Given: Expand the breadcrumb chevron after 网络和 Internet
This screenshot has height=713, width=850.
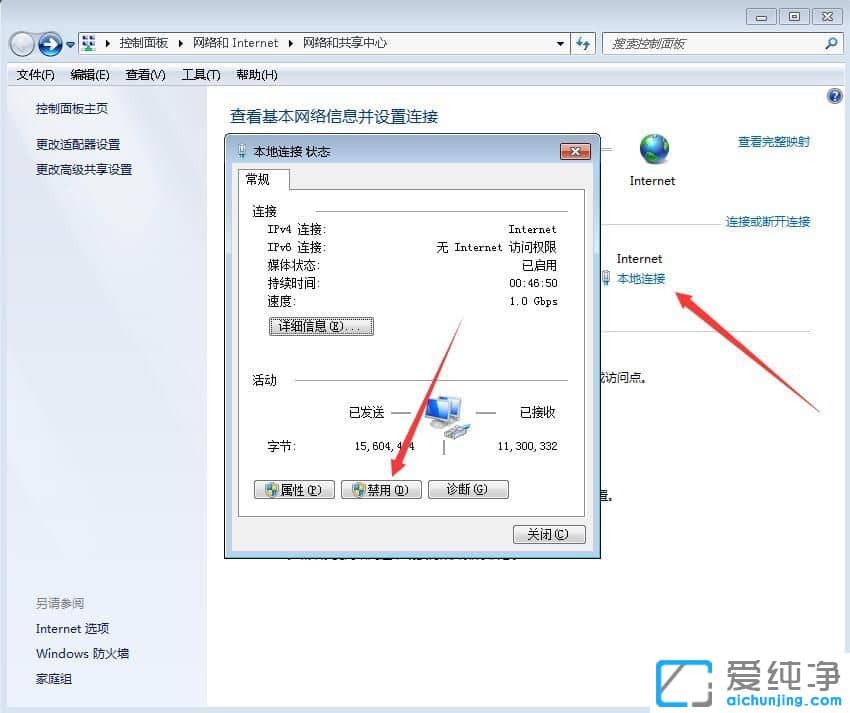Looking at the screenshot, I should [x=292, y=43].
